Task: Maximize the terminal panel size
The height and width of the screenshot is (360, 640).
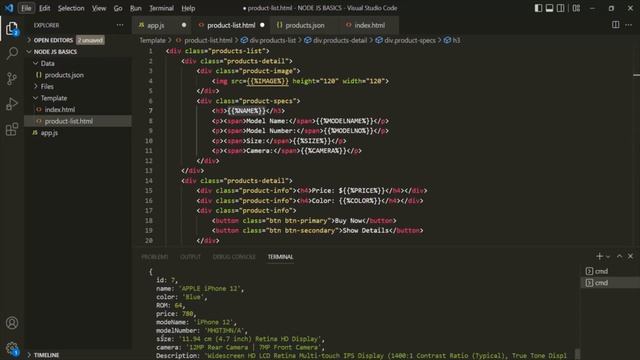Action: 620,256
